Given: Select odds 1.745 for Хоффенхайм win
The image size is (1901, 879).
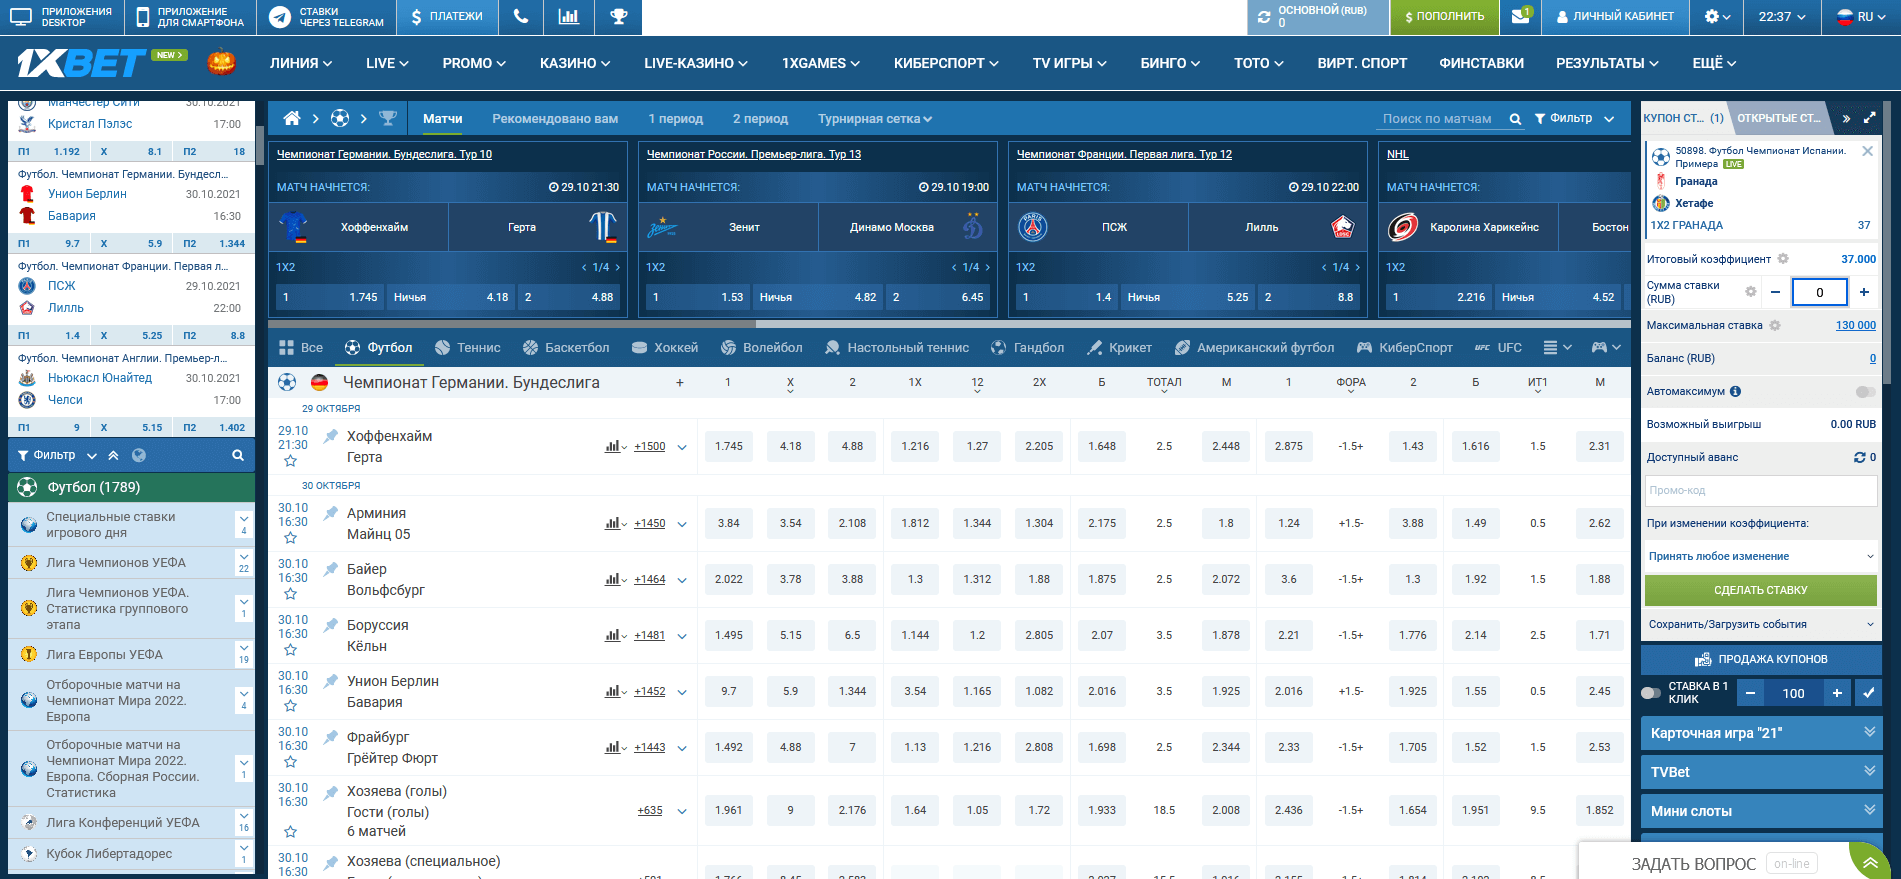Looking at the screenshot, I should click(729, 447).
